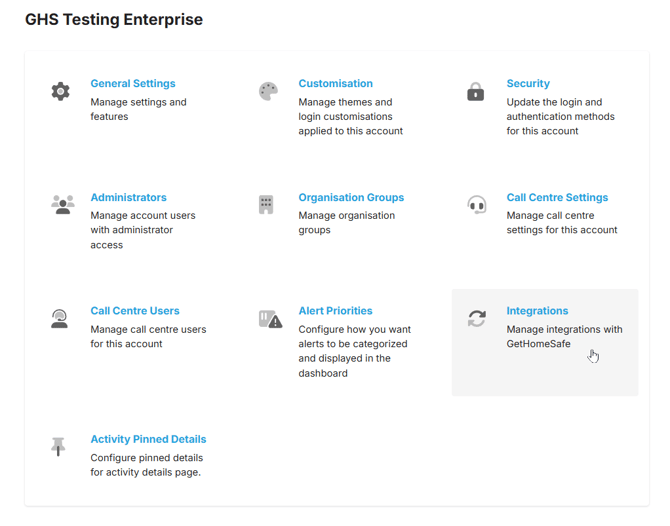The image size is (670, 526).
Task: Click the Call Centre Settings headset icon
Action: pyautogui.click(x=477, y=205)
